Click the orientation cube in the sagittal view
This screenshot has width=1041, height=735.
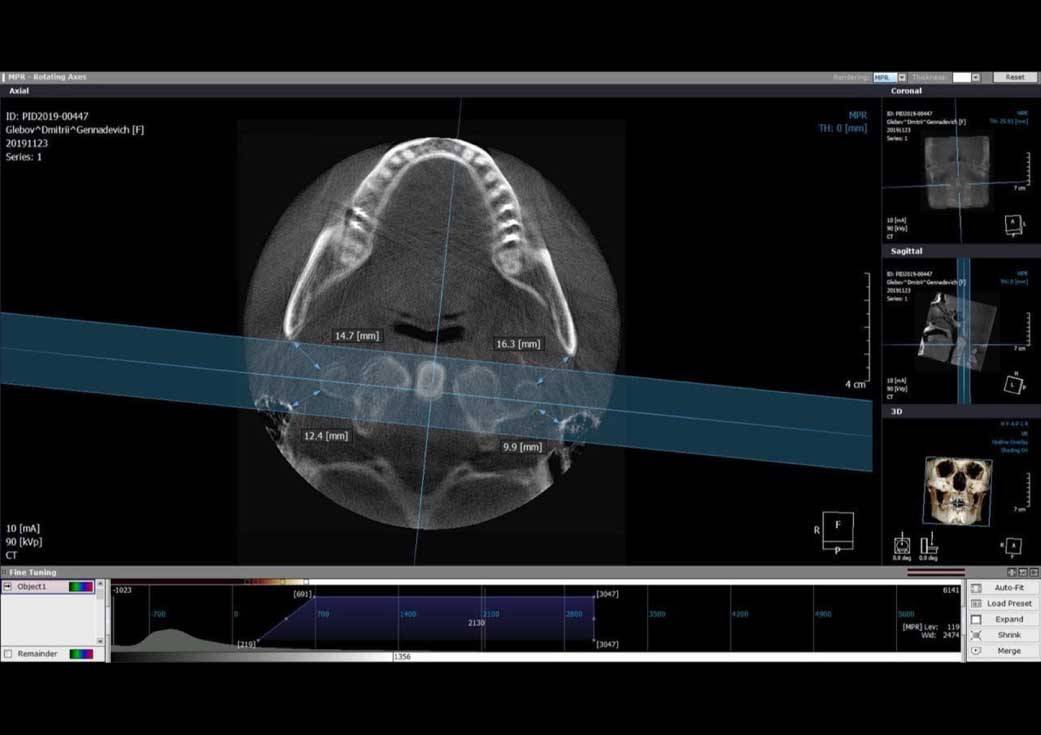pos(1013,384)
